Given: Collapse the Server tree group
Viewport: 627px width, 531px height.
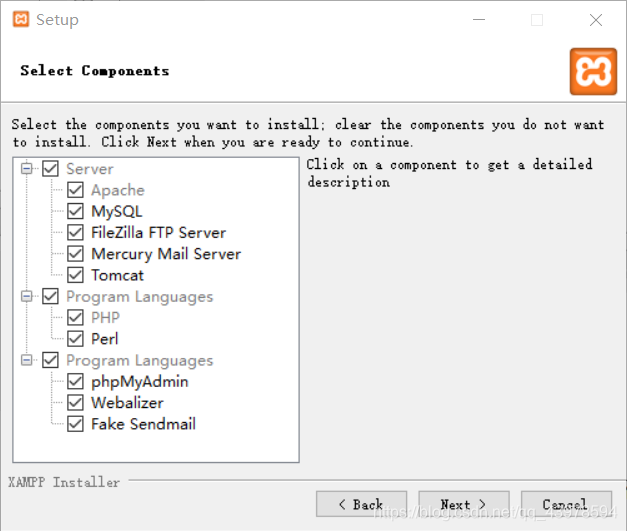Looking at the screenshot, I should point(26,169).
